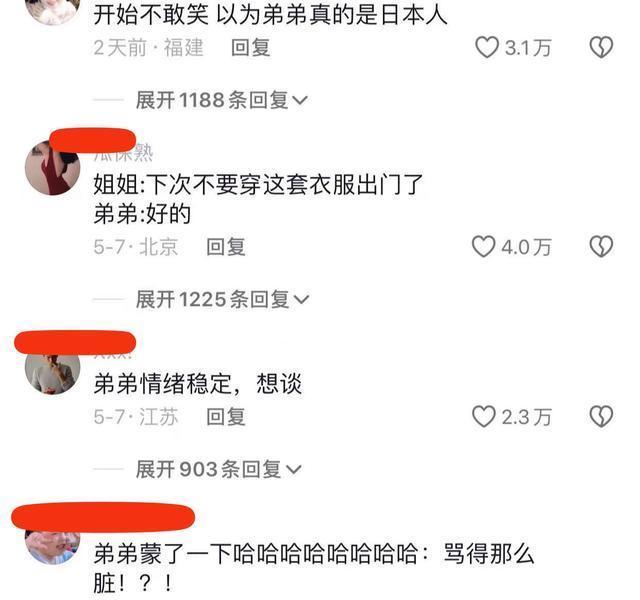Open avatar of 姐姐 comment author

coord(53,168)
